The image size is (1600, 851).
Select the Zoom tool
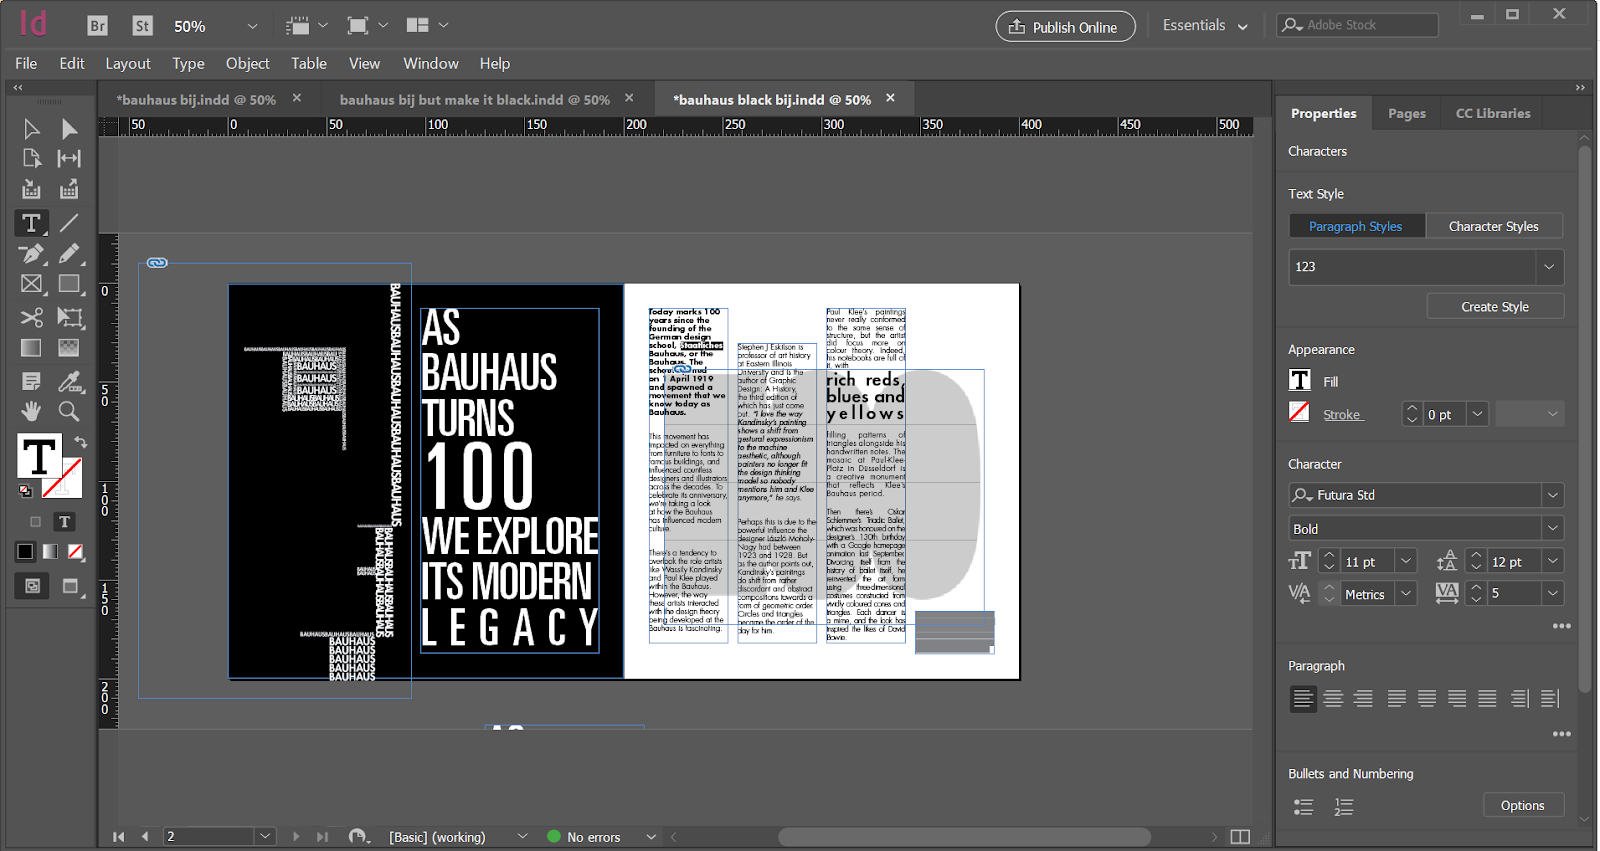pos(69,411)
